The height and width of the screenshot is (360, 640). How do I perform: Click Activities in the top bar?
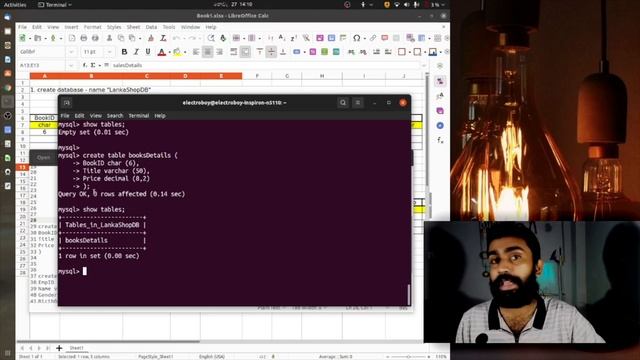15,4
